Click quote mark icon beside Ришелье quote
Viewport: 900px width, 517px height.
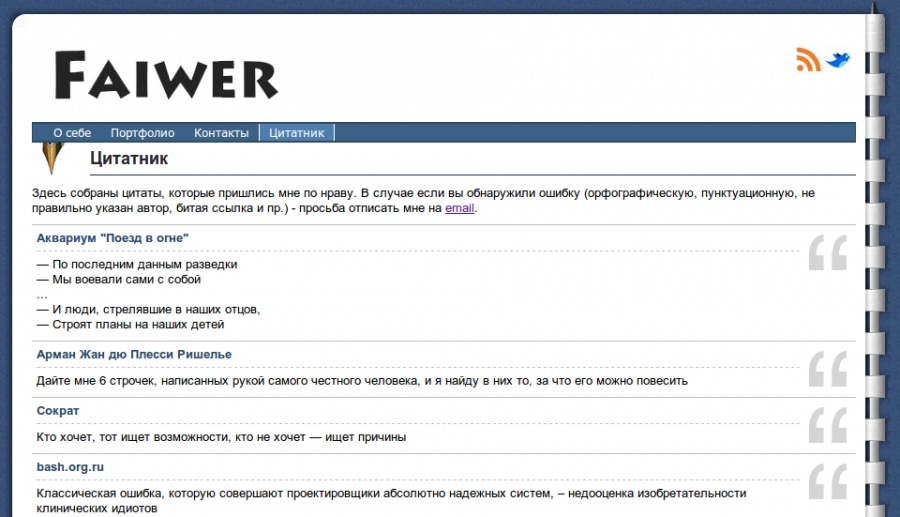pyautogui.click(x=827, y=369)
